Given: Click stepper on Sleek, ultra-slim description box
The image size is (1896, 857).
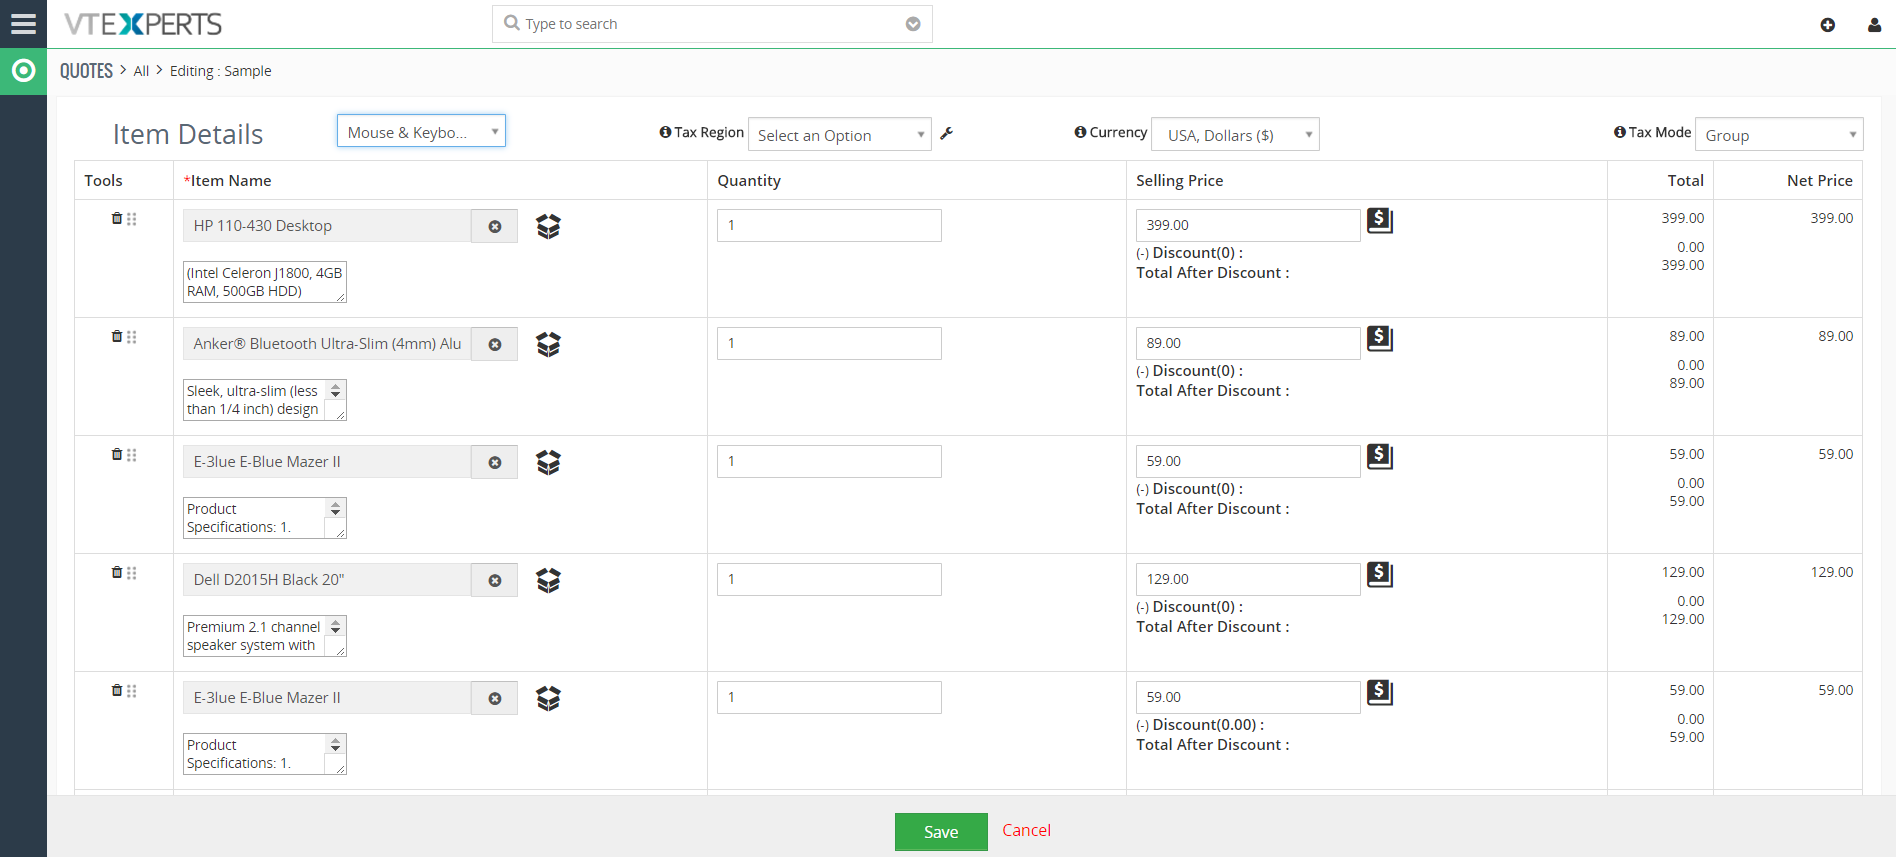Looking at the screenshot, I should [336, 391].
